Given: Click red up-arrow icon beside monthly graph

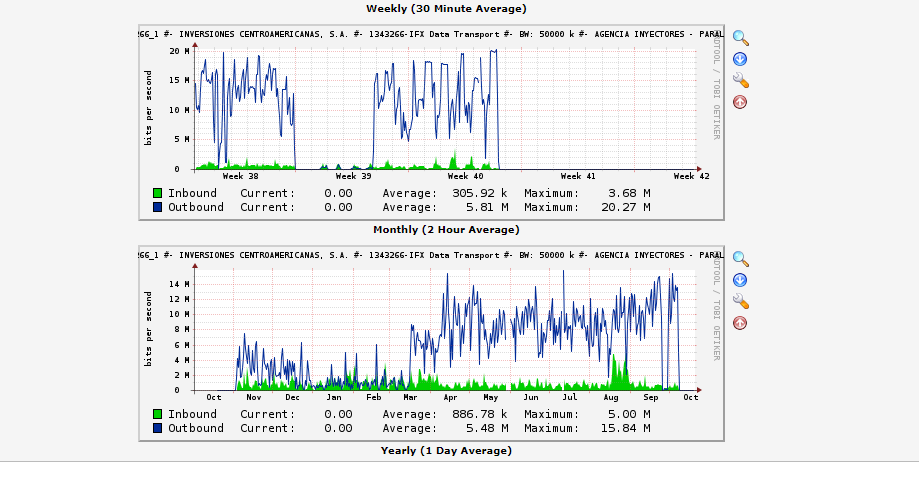Looking at the screenshot, I should (740, 323).
